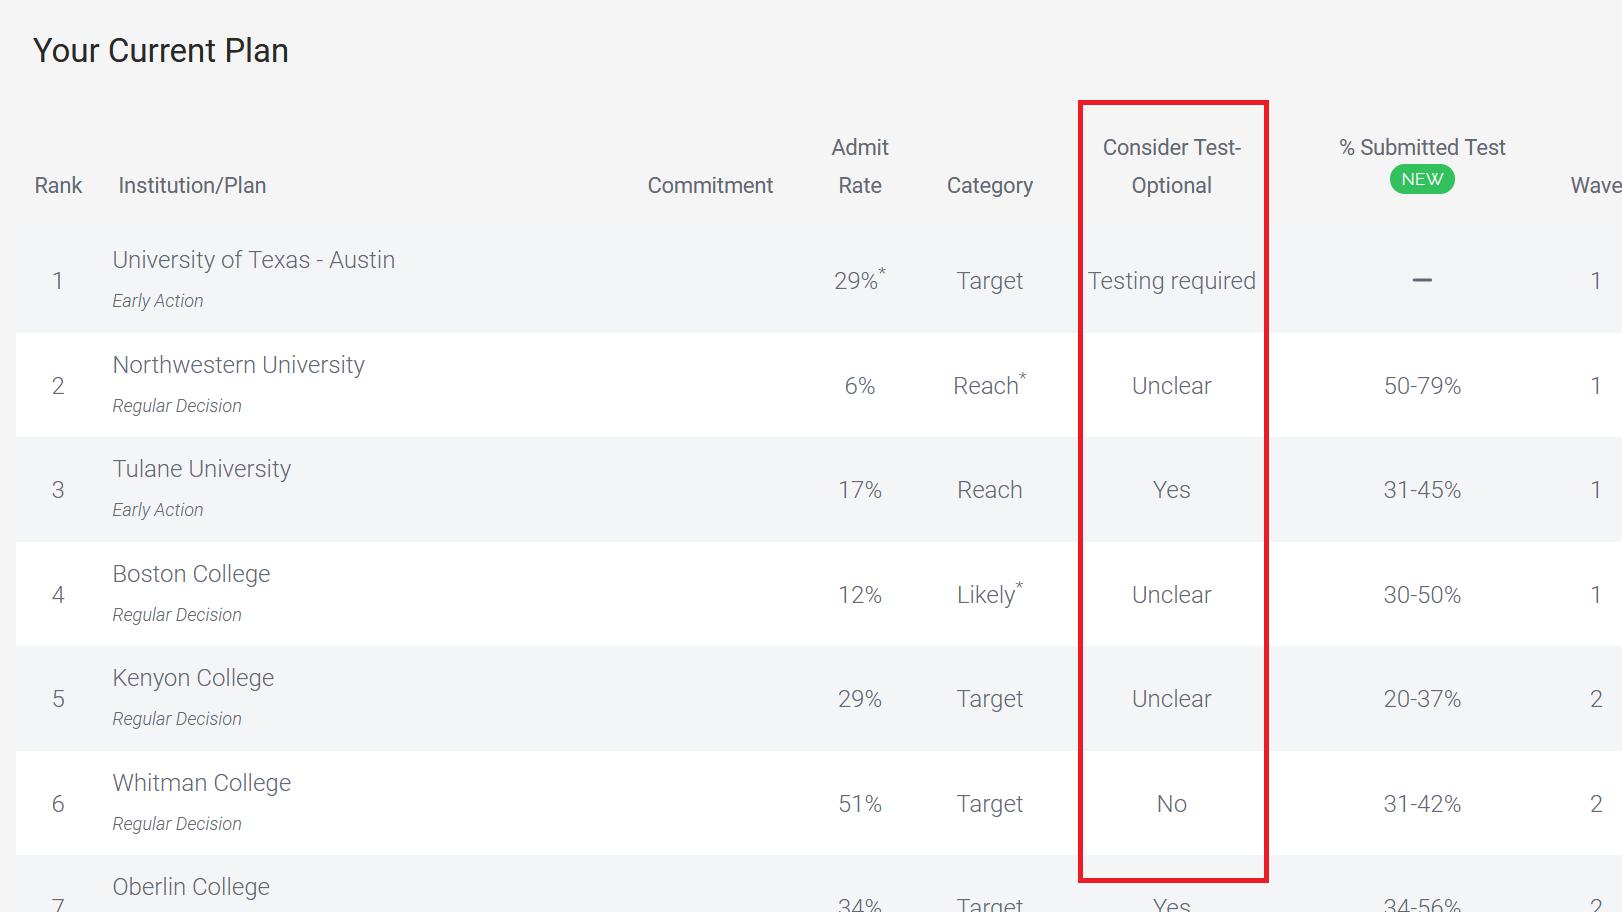
Task: Select Whitman College from the list
Action: tap(201, 783)
